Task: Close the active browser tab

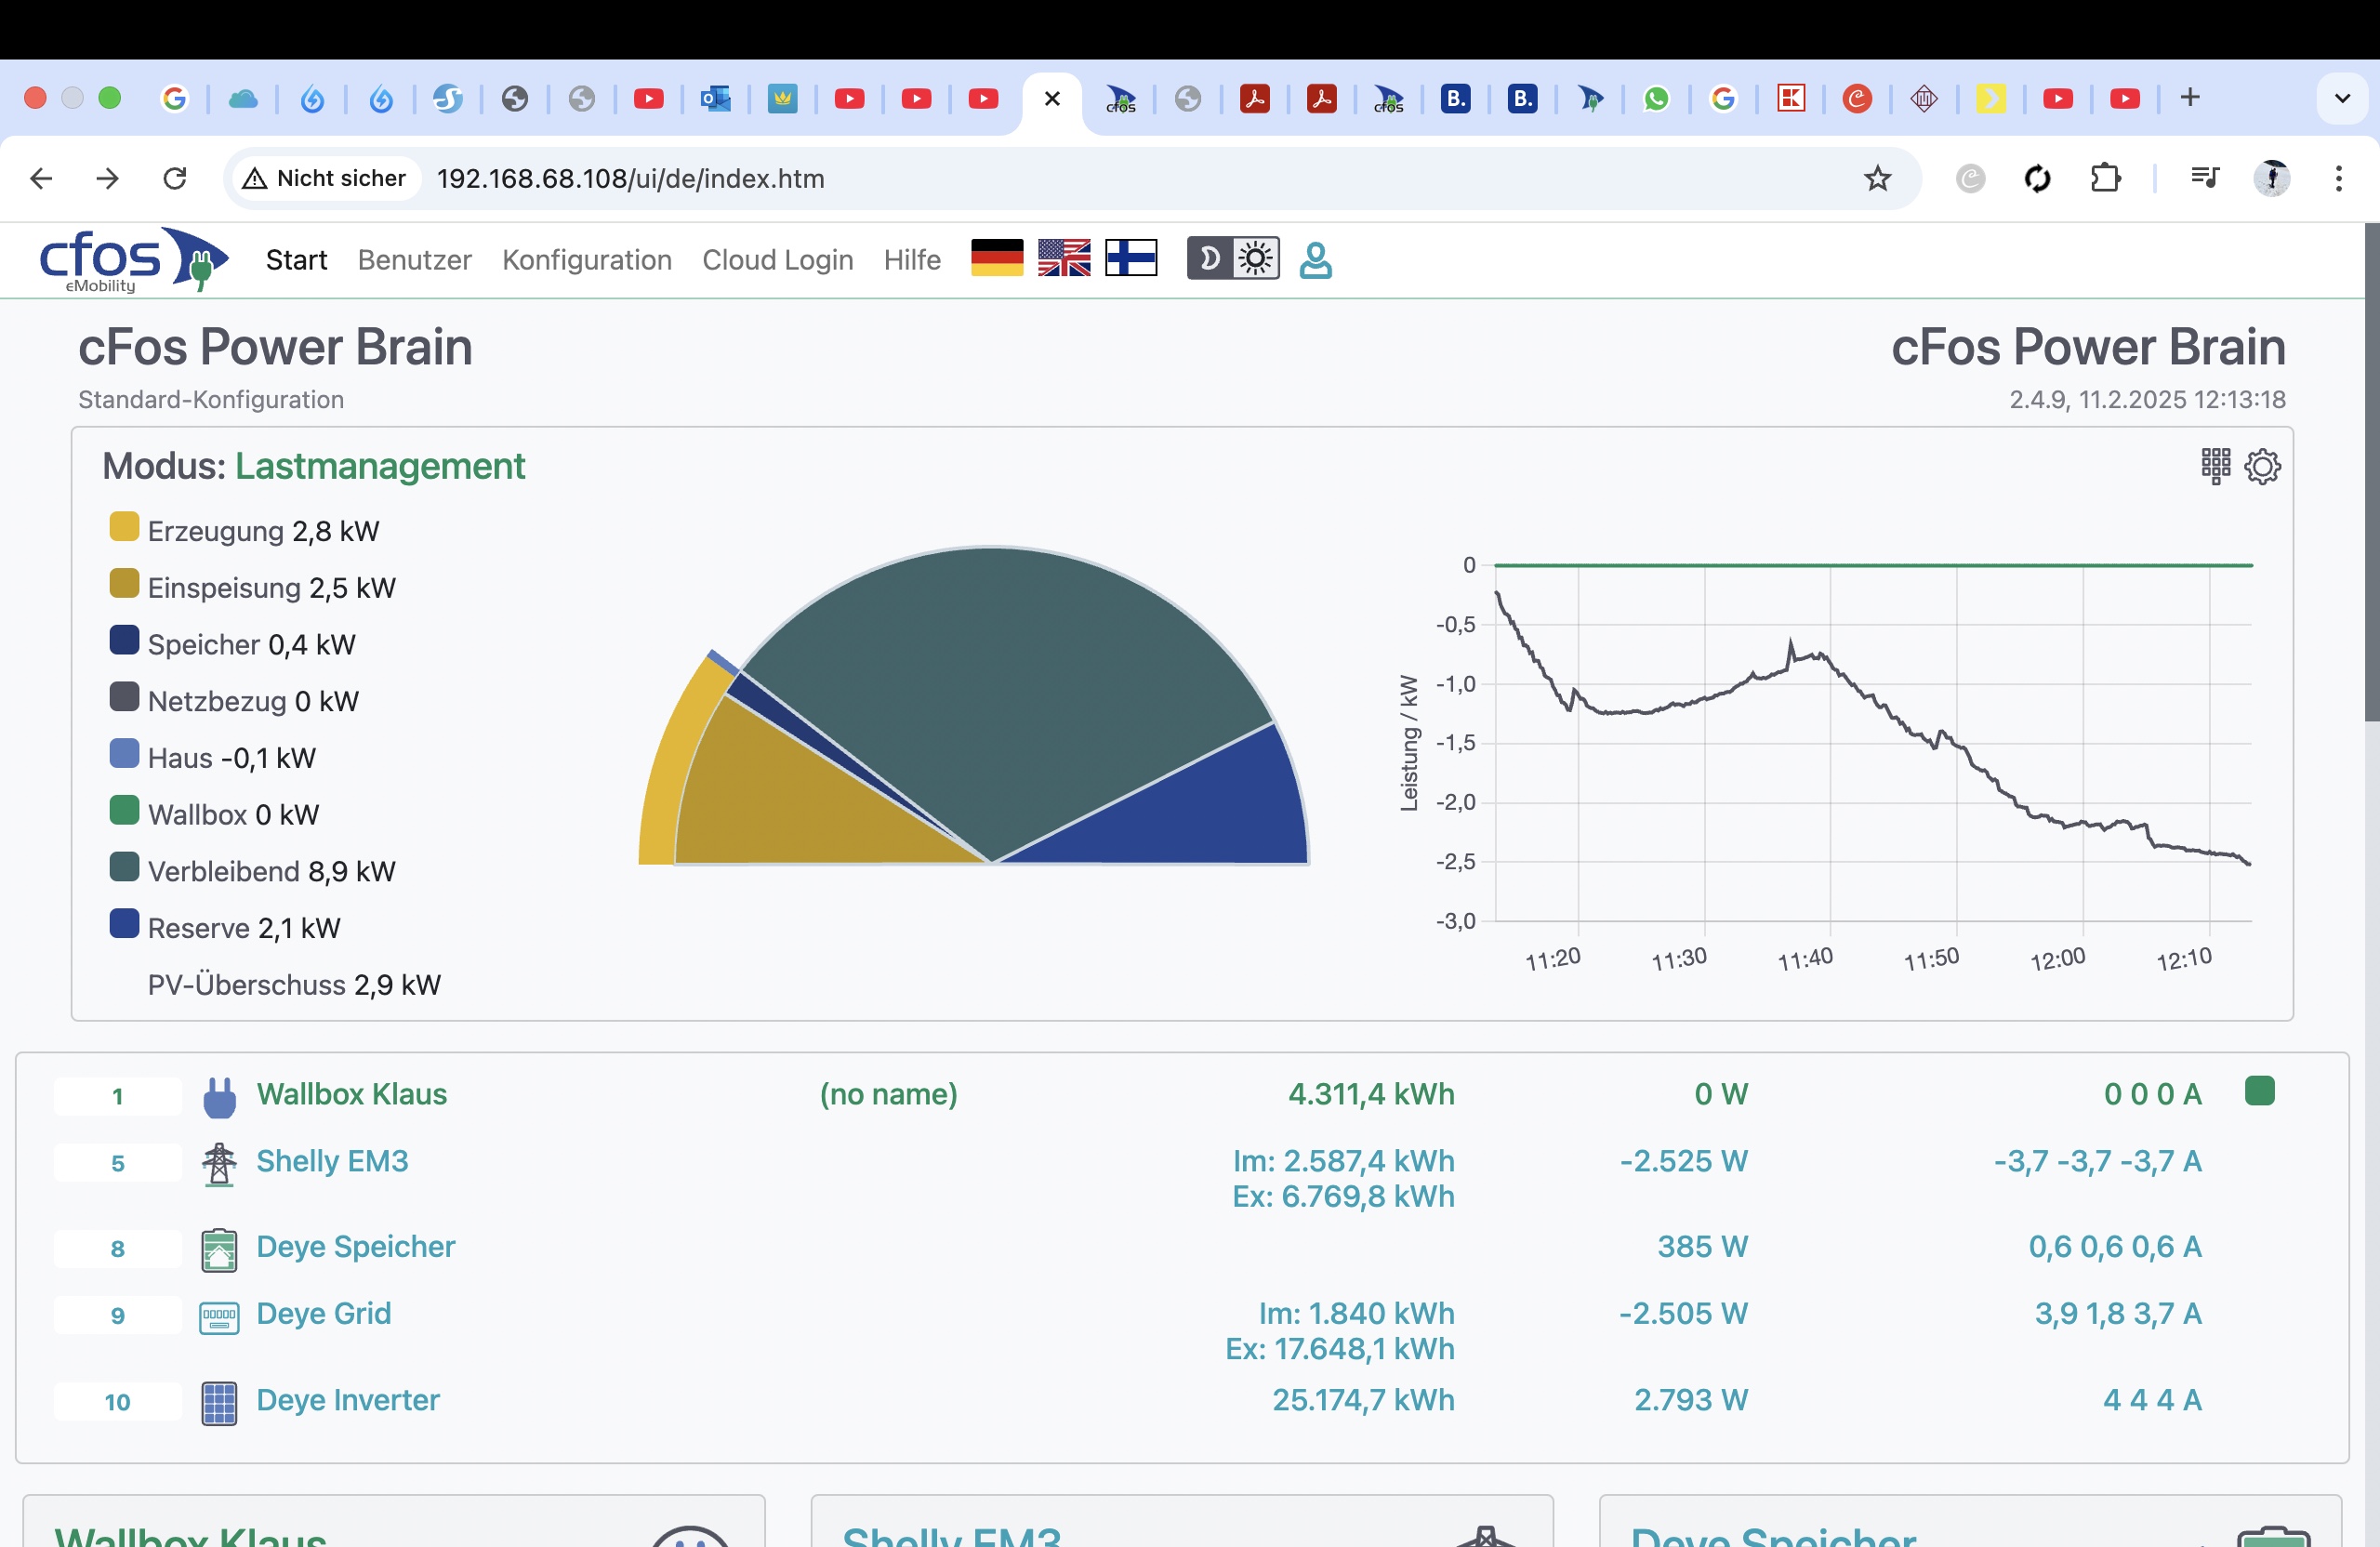Action: pyautogui.click(x=1052, y=98)
